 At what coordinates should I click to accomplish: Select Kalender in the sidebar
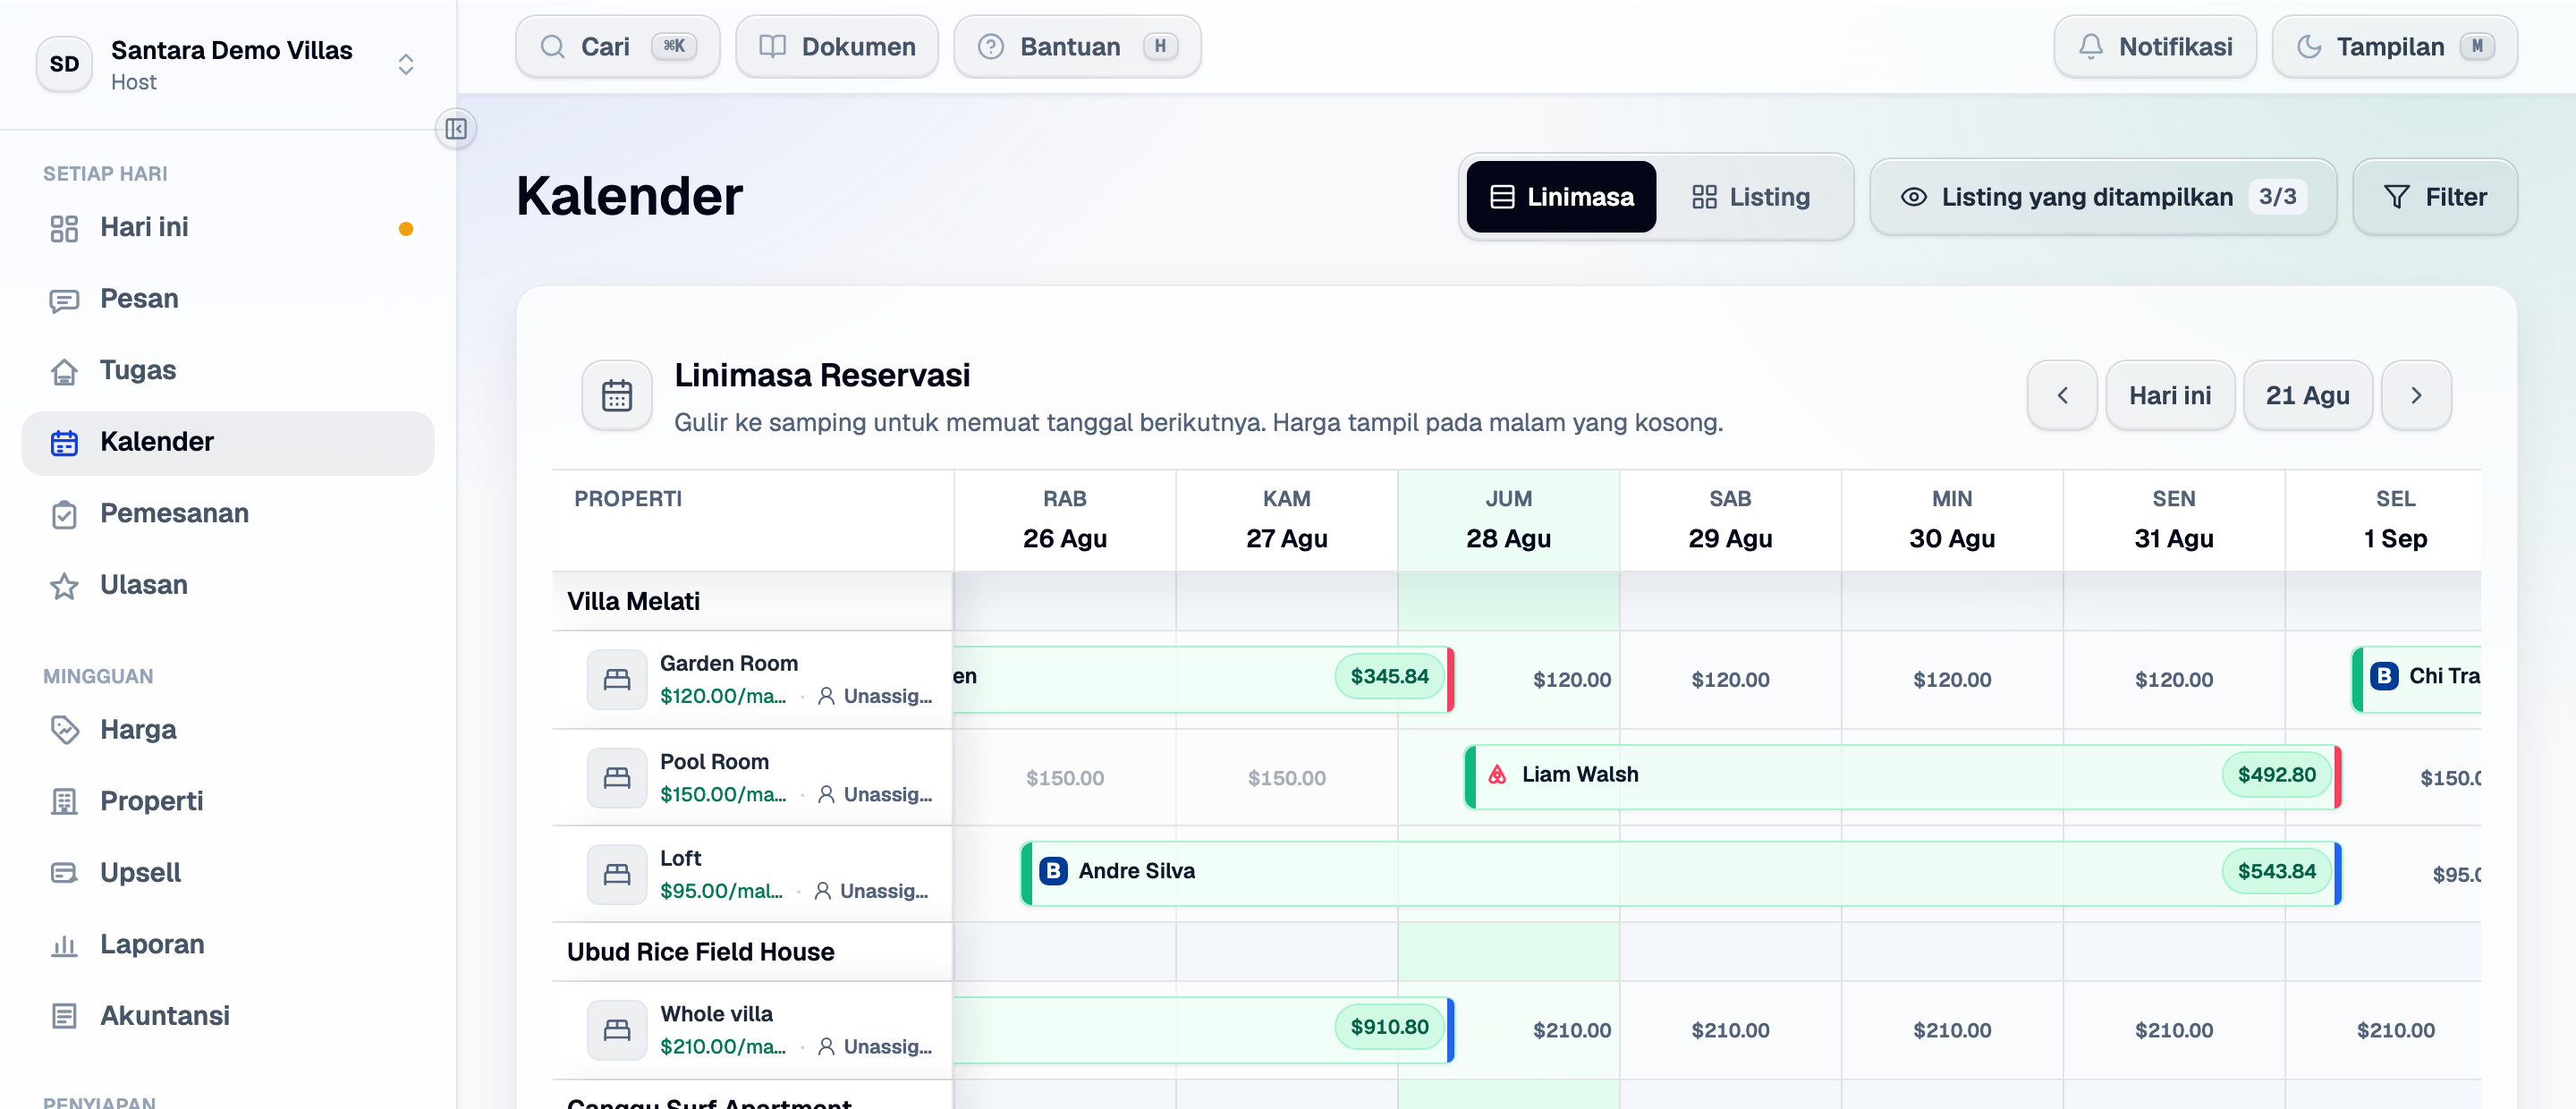(228, 442)
